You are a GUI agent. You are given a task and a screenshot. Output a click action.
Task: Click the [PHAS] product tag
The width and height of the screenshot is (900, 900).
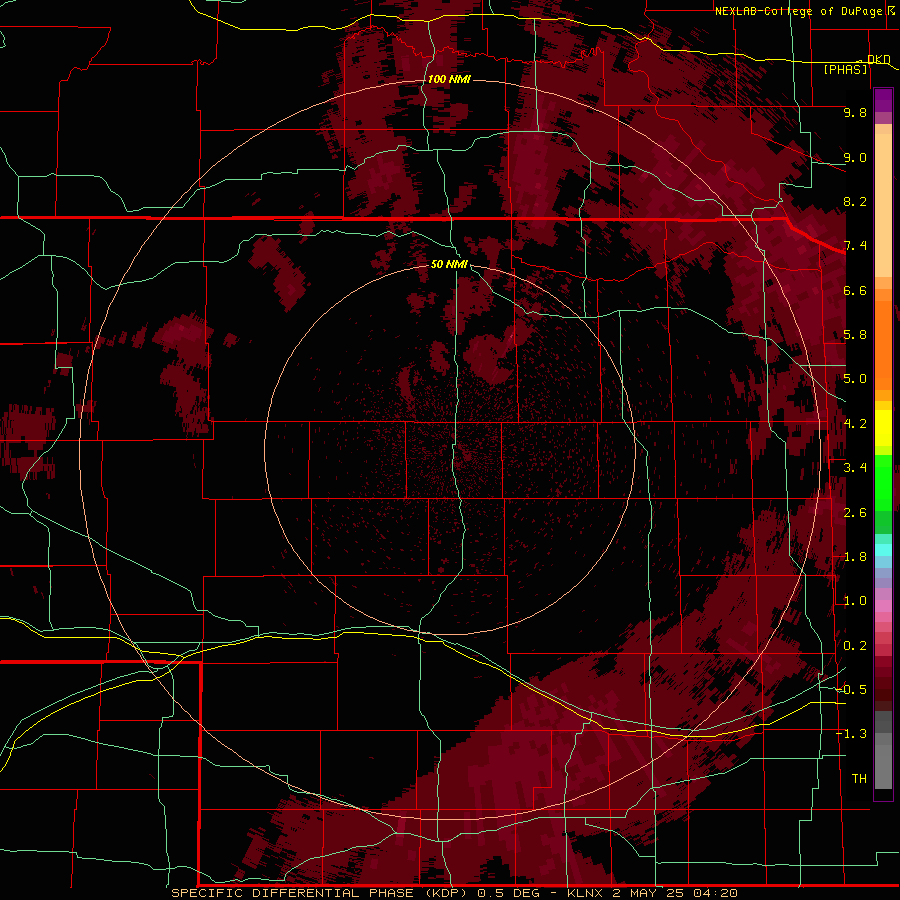[x=845, y=69]
